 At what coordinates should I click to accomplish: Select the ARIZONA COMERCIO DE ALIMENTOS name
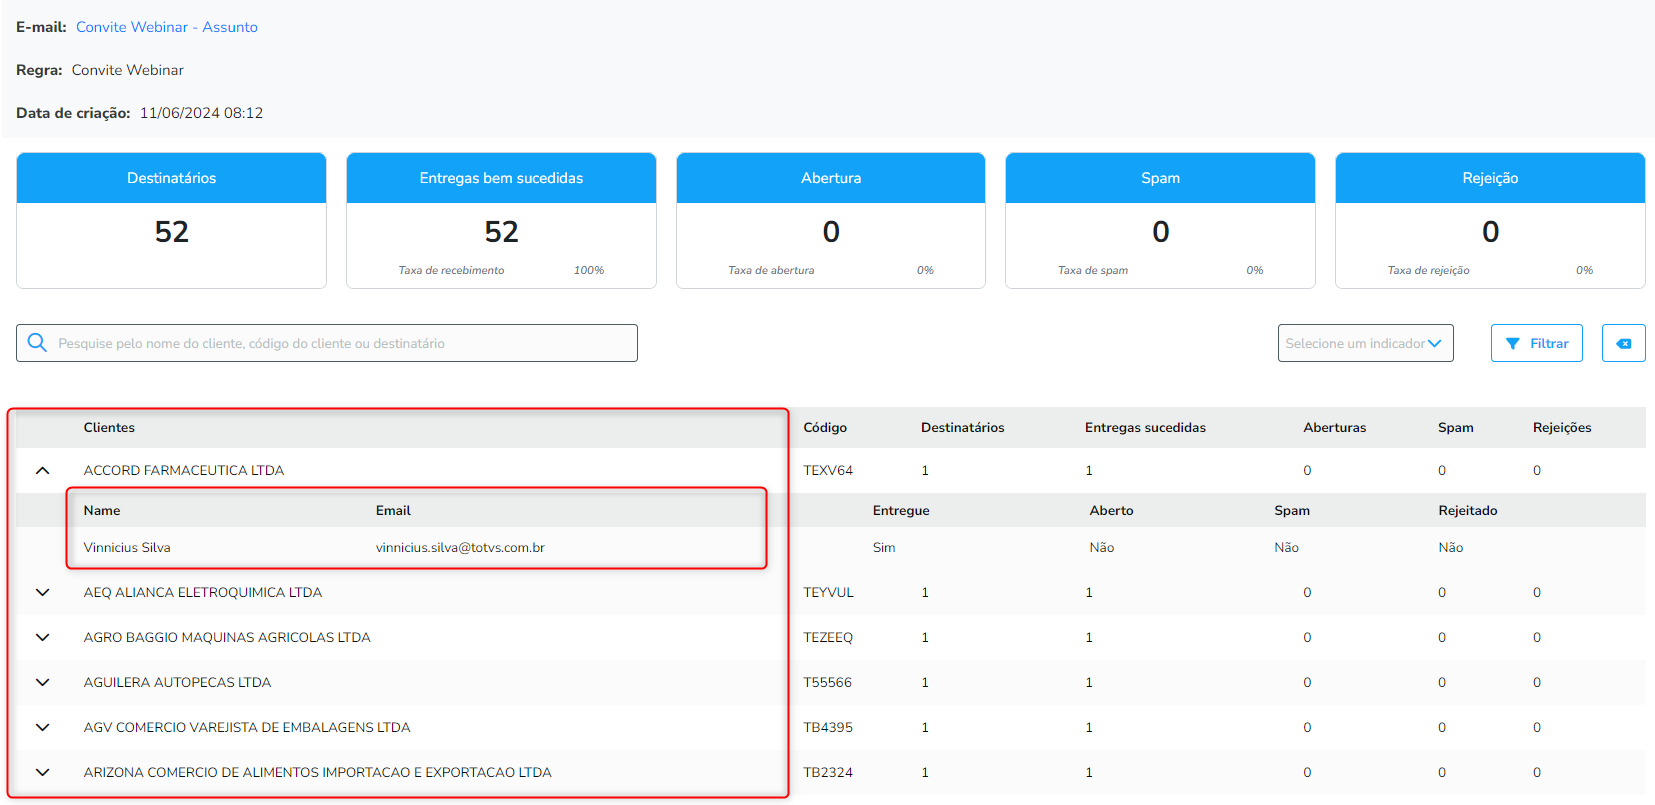coord(317,772)
